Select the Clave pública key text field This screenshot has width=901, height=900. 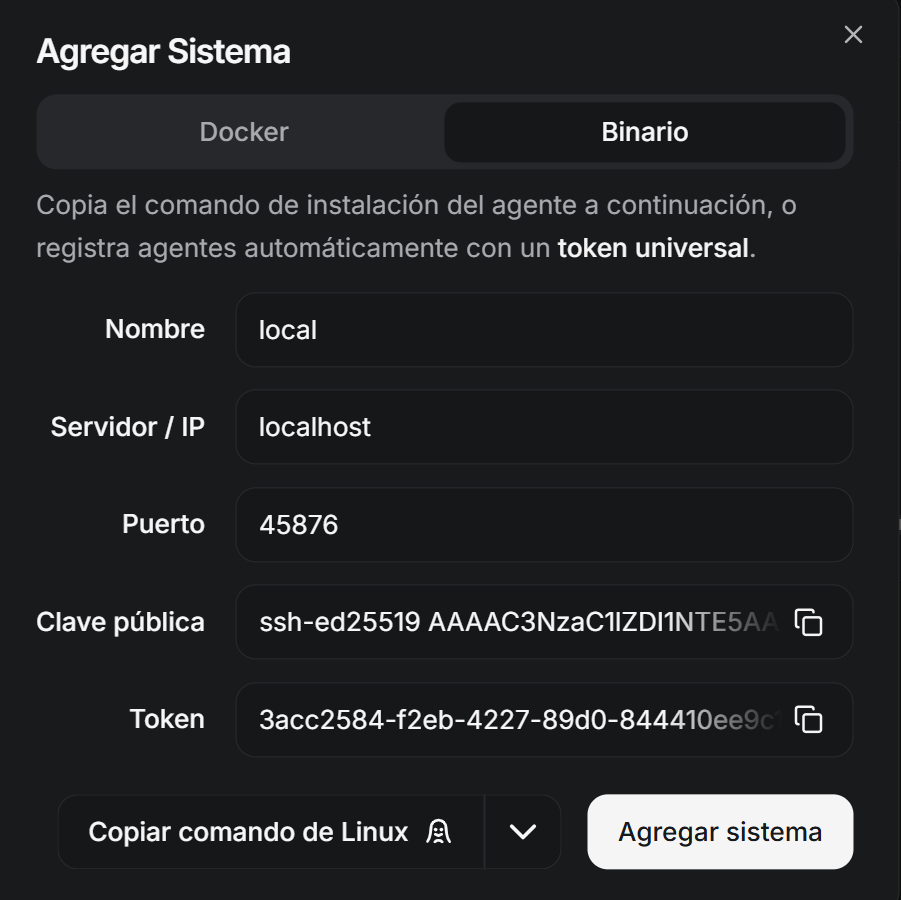(x=515, y=622)
